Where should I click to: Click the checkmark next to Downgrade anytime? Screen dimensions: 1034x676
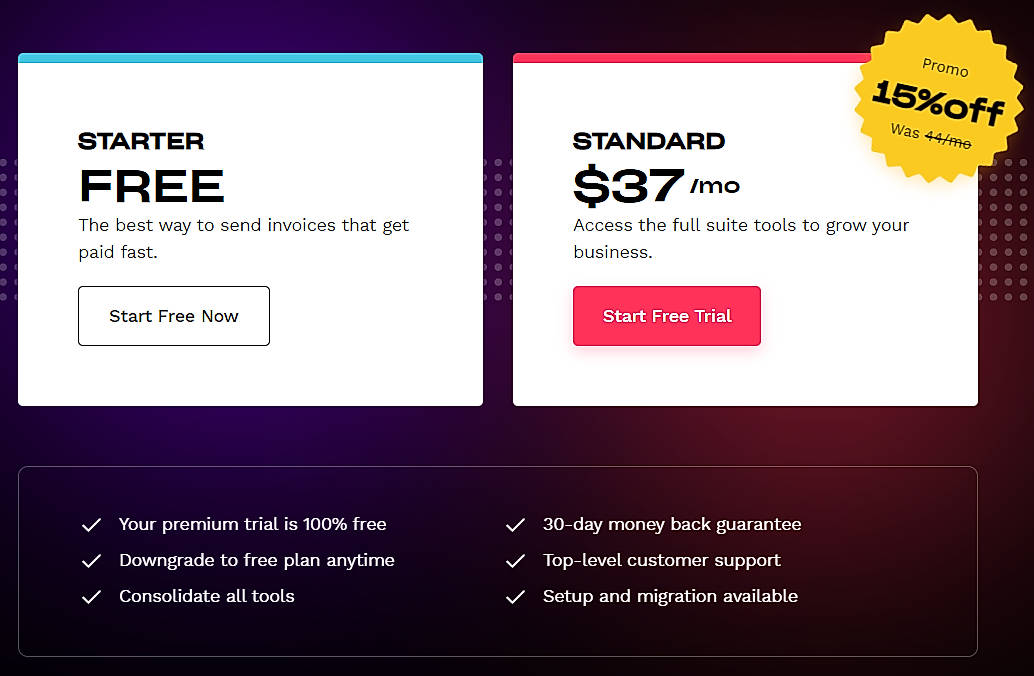pyautogui.click(x=91, y=560)
